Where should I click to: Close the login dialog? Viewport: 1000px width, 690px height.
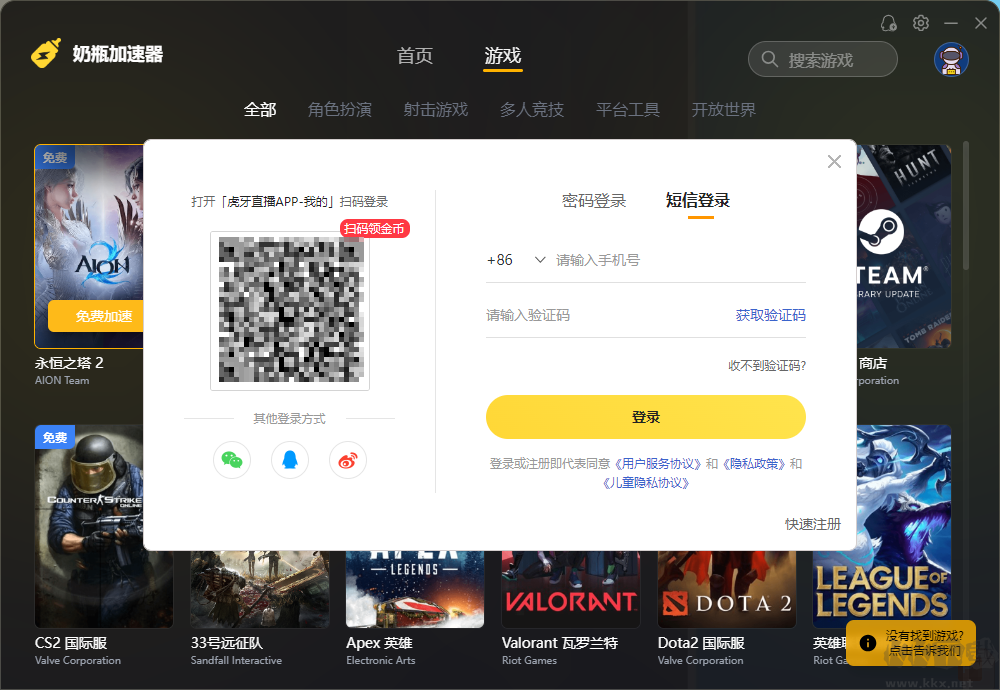(834, 161)
